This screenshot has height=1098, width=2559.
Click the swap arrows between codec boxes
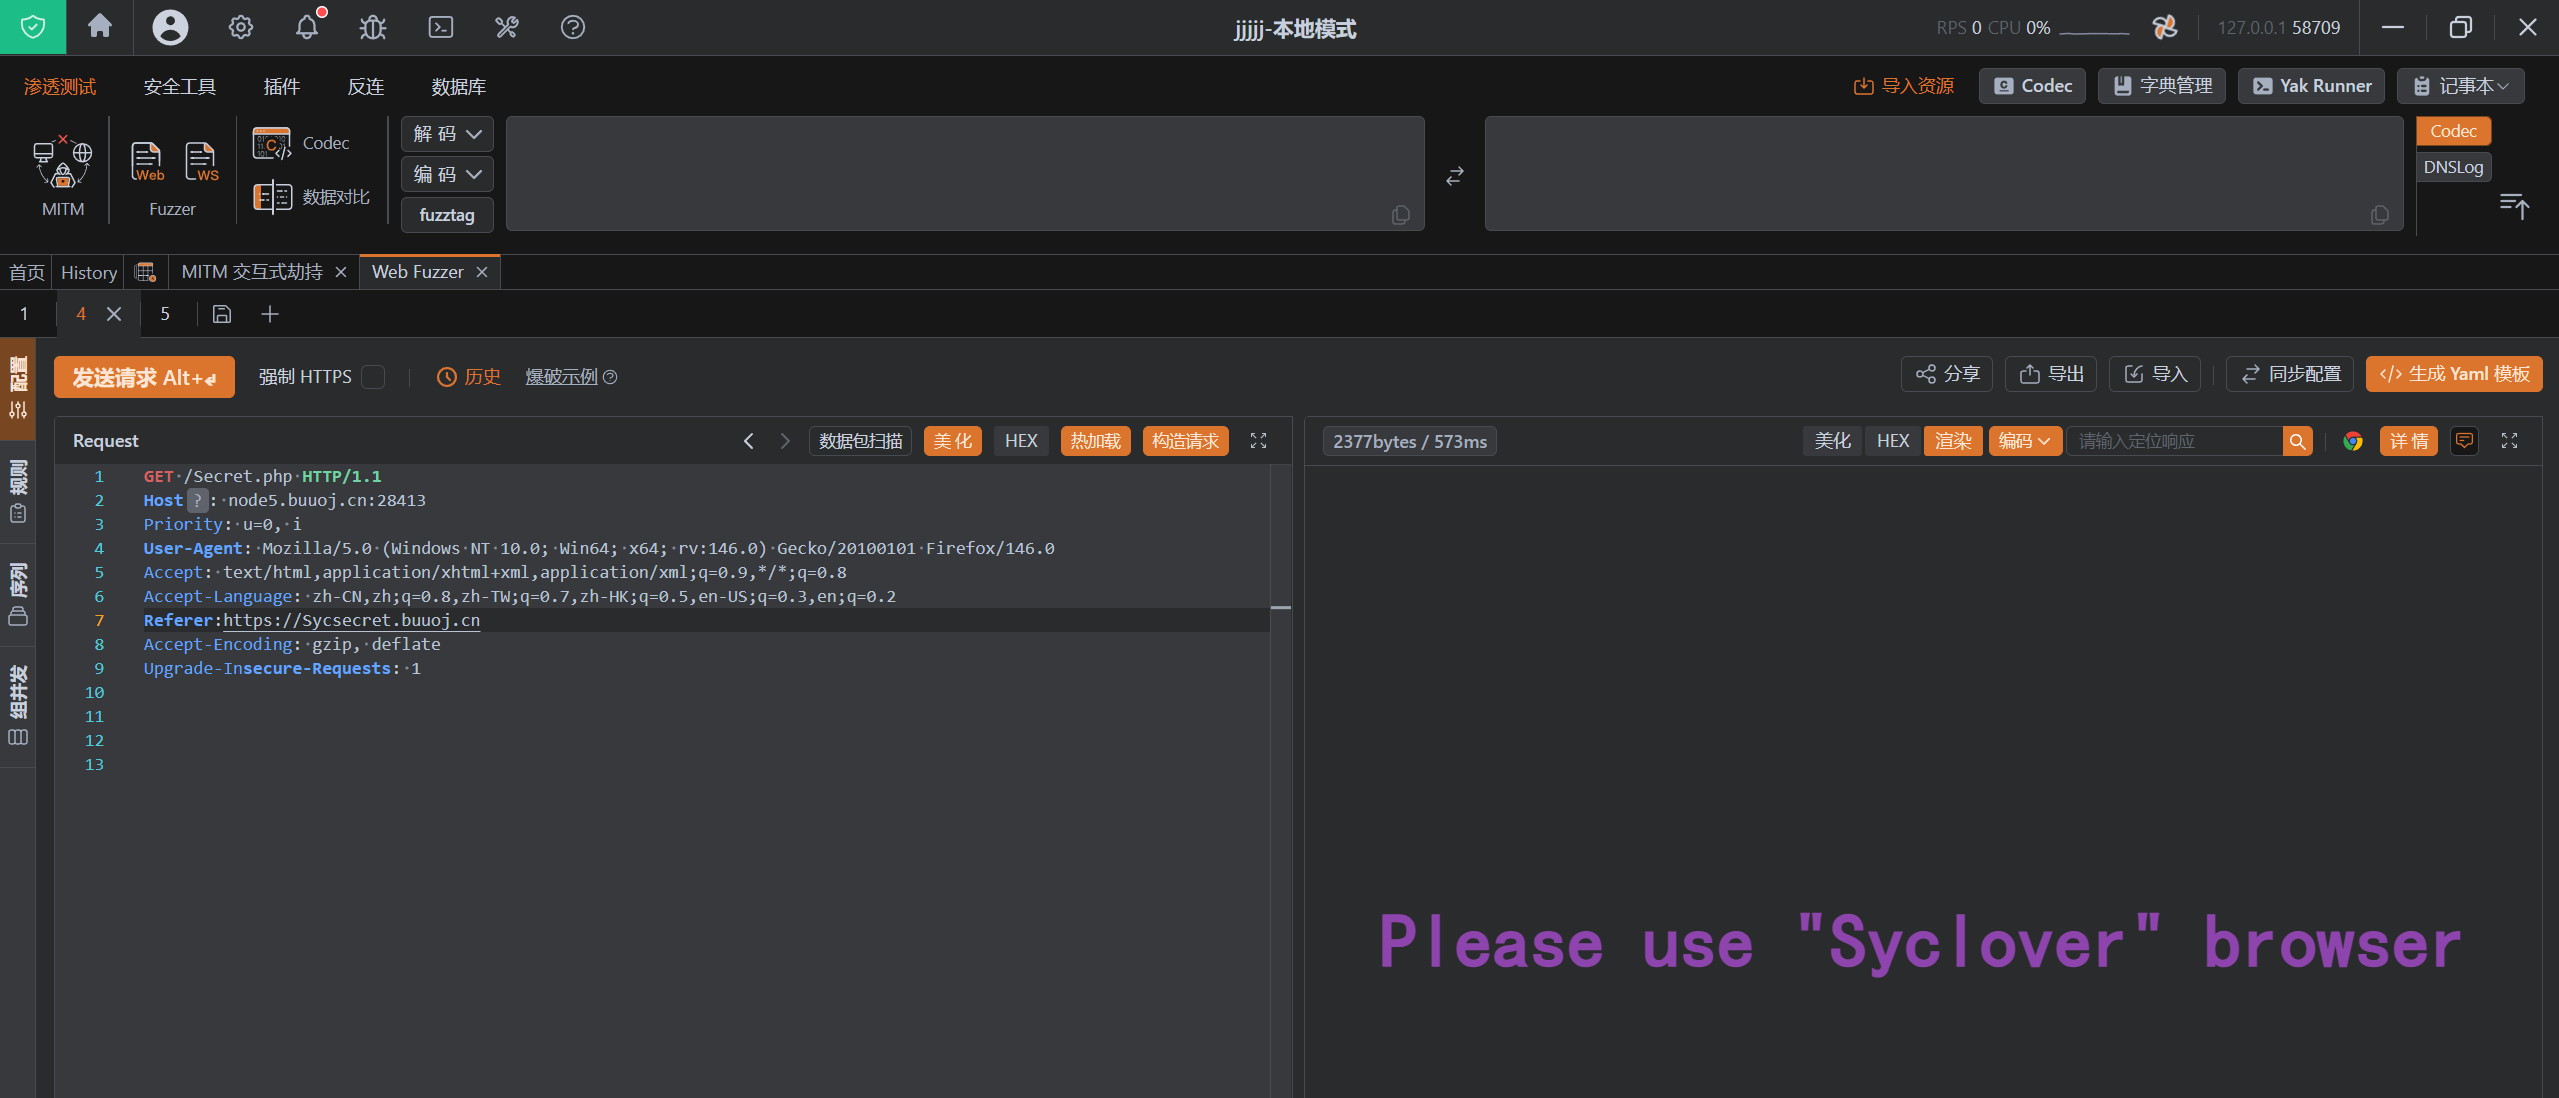(x=1454, y=176)
